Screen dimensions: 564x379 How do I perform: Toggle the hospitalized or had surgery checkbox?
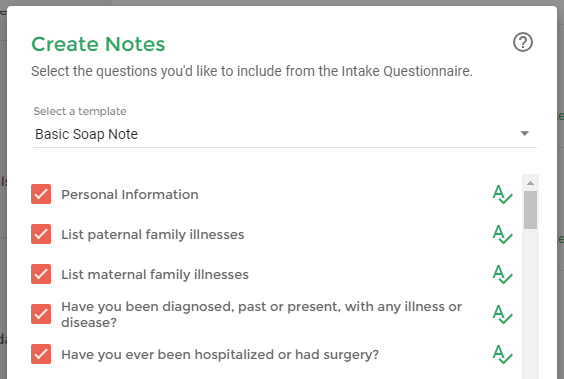(x=41, y=354)
